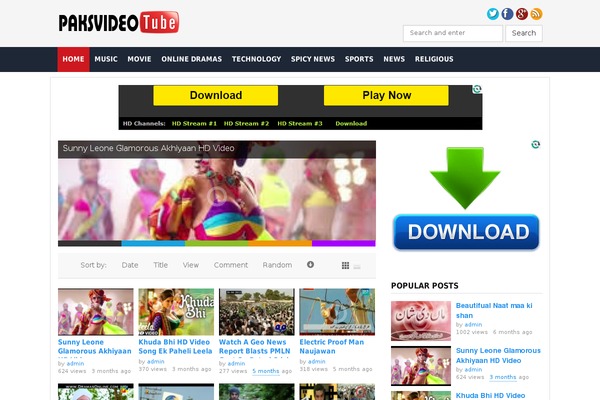Viewport: 600px width, 400px height.
Task: Open the Online Dramas menu
Action: [191, 59]
